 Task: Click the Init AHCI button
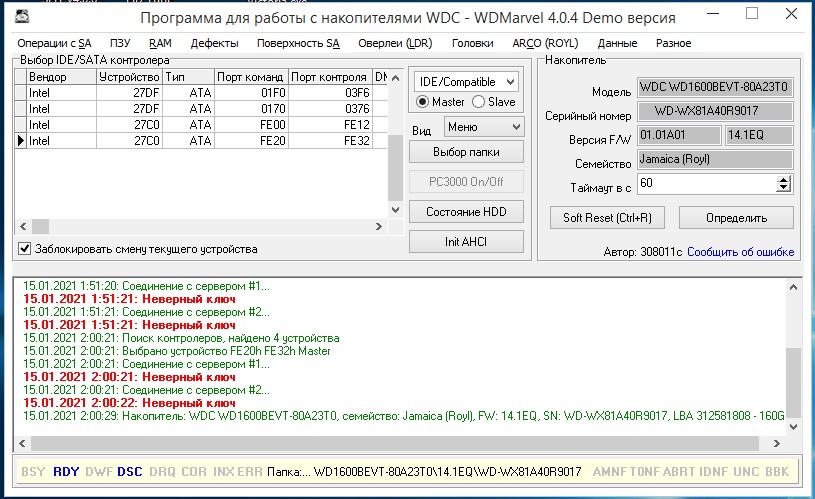point(466,242)
